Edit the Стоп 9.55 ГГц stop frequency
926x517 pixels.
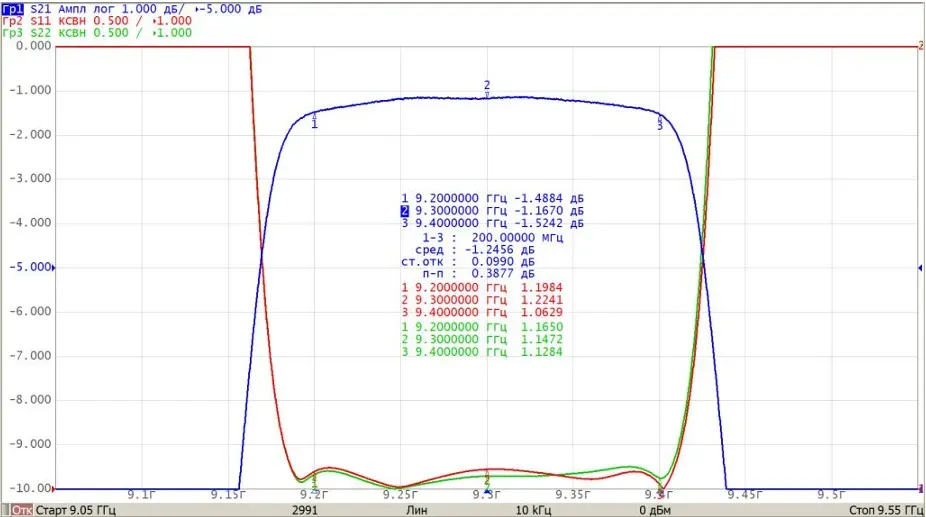point(886,510)
